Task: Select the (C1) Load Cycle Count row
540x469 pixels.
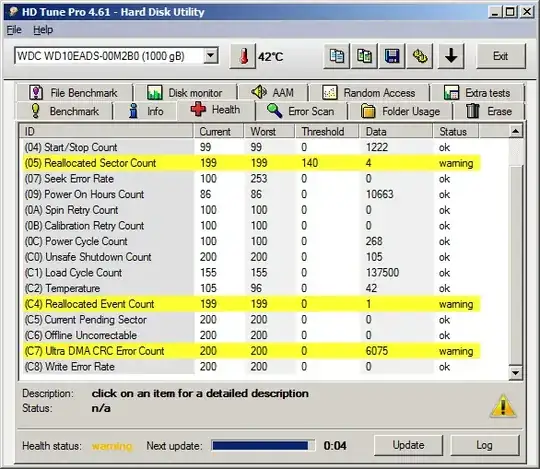Action: (251, 273)
